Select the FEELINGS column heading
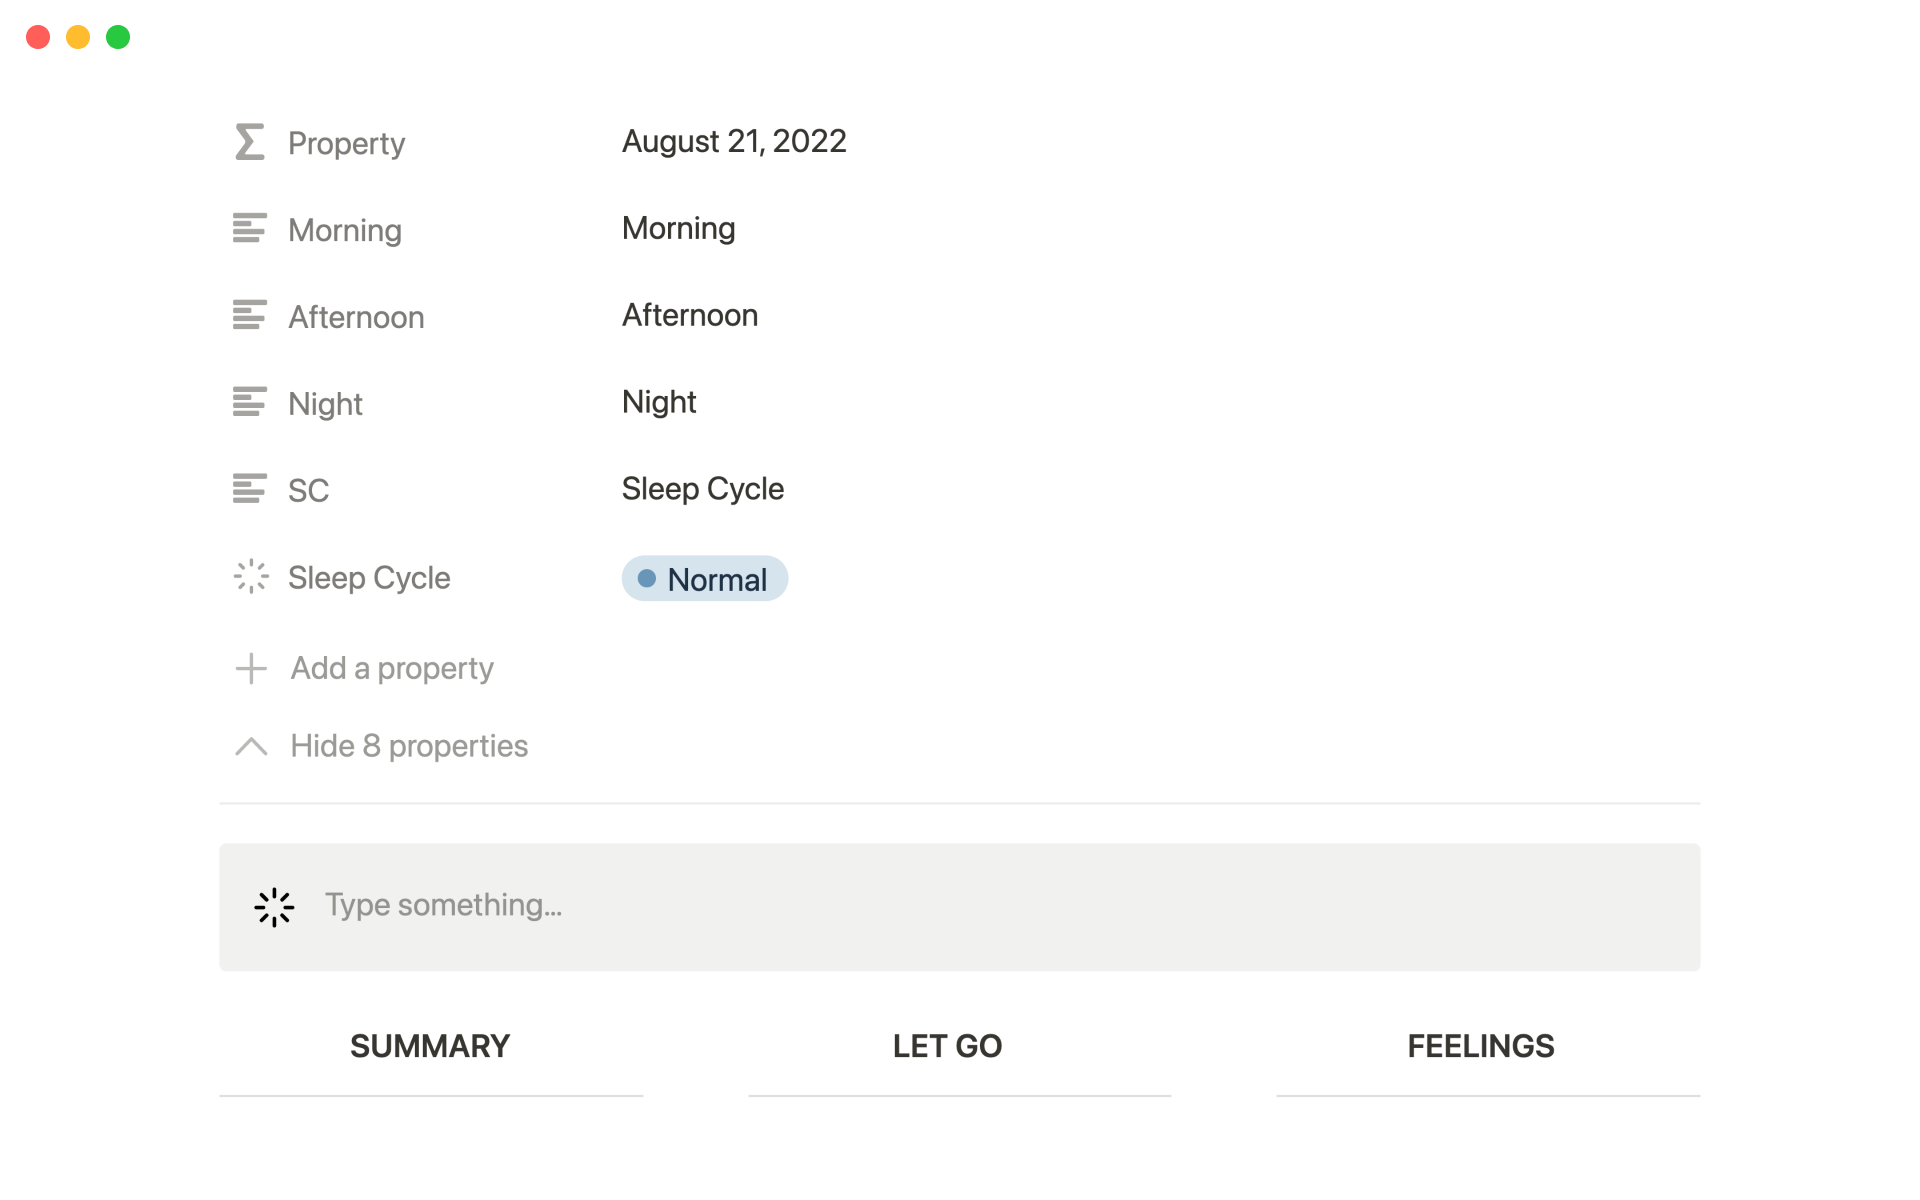The image size is (1920, 1200). tap(1480, 1046)
